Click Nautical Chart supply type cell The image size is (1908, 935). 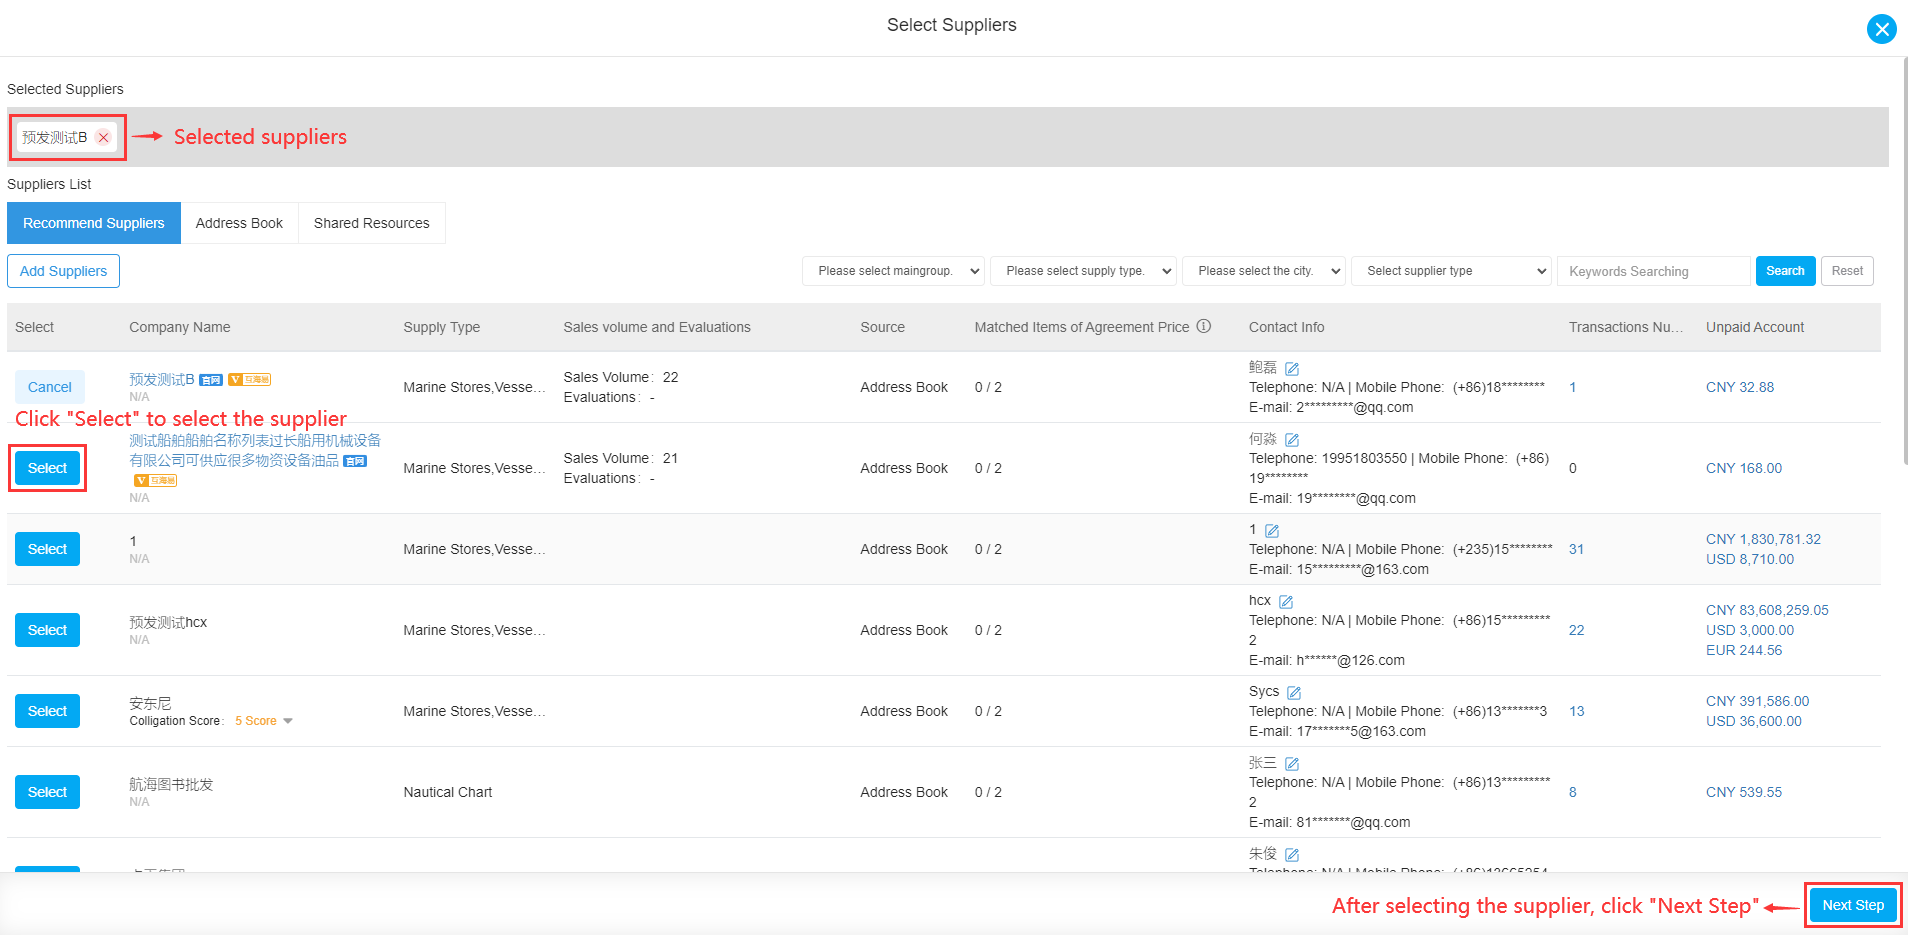click(447, 792)
